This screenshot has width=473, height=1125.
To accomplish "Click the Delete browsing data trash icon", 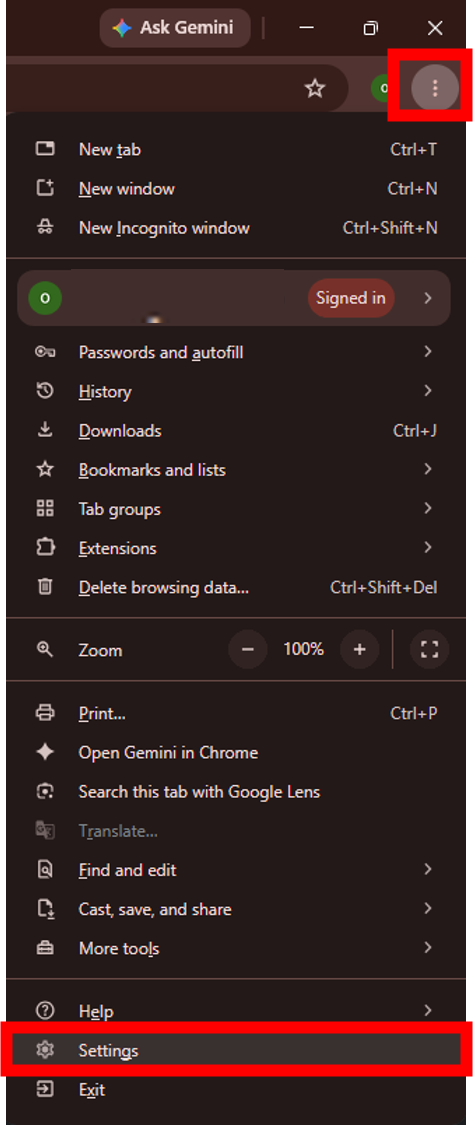I will point(45,587).
